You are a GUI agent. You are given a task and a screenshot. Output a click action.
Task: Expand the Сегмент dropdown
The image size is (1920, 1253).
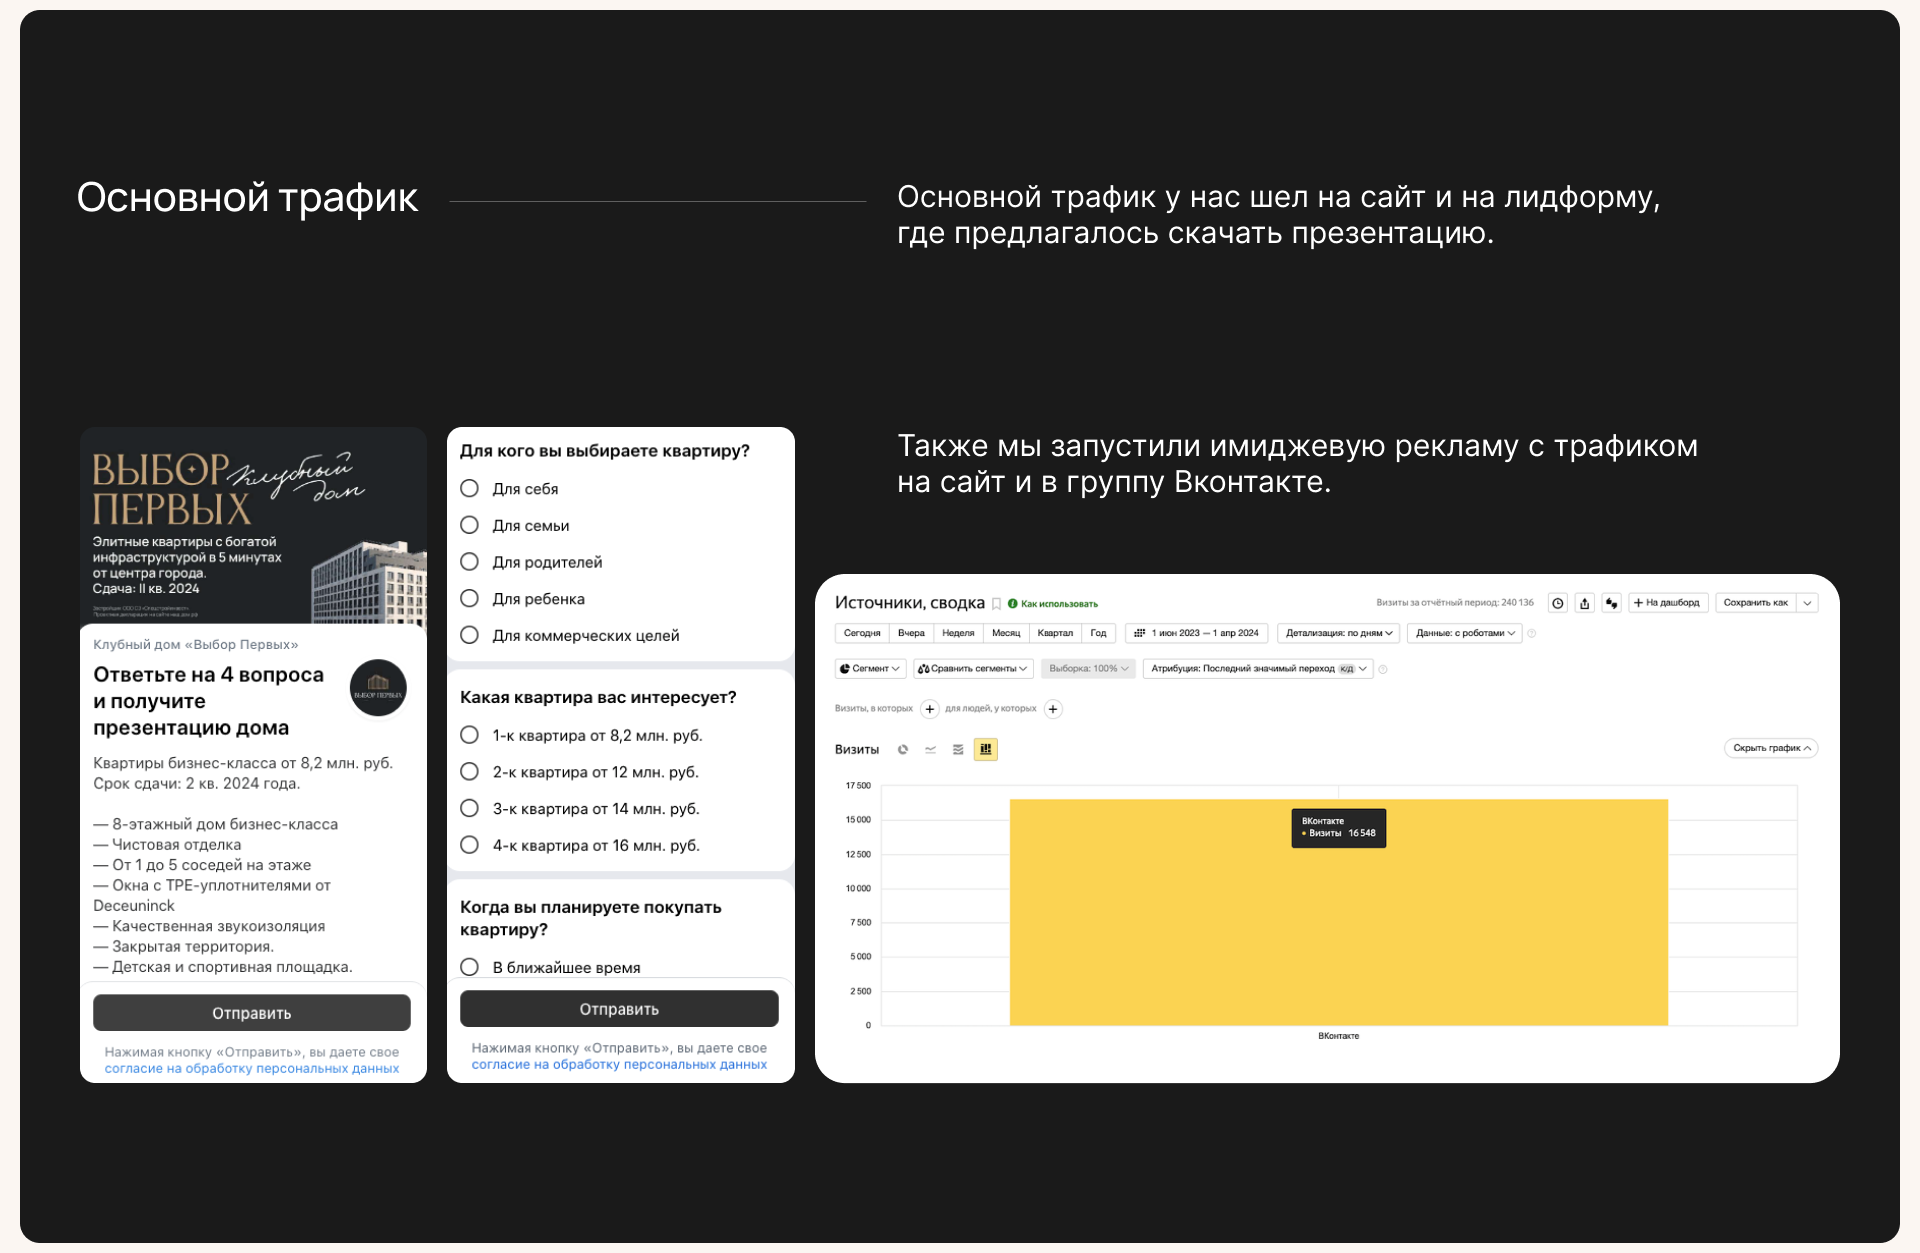point(870,669)
